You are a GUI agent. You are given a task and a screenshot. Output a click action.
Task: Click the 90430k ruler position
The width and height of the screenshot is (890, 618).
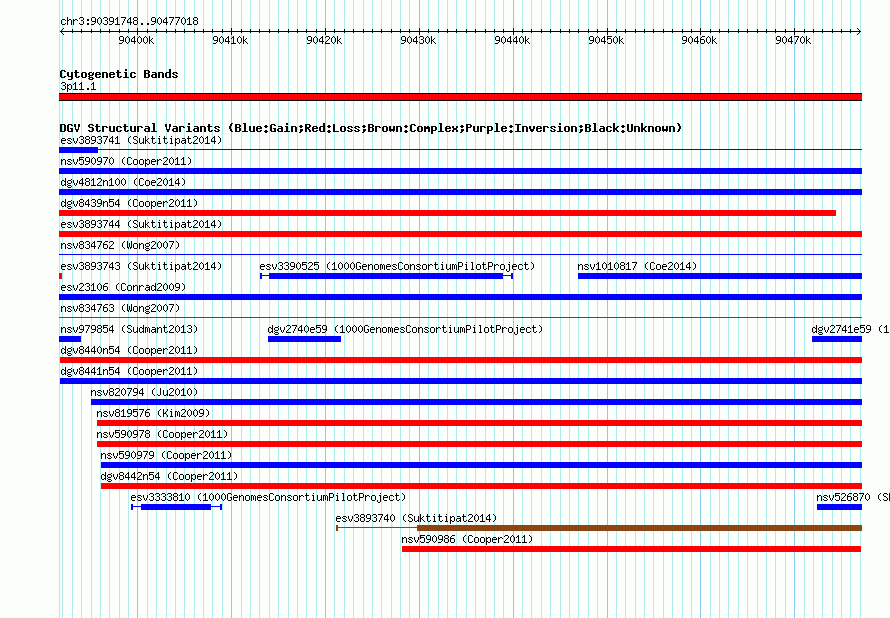[418, 40]
